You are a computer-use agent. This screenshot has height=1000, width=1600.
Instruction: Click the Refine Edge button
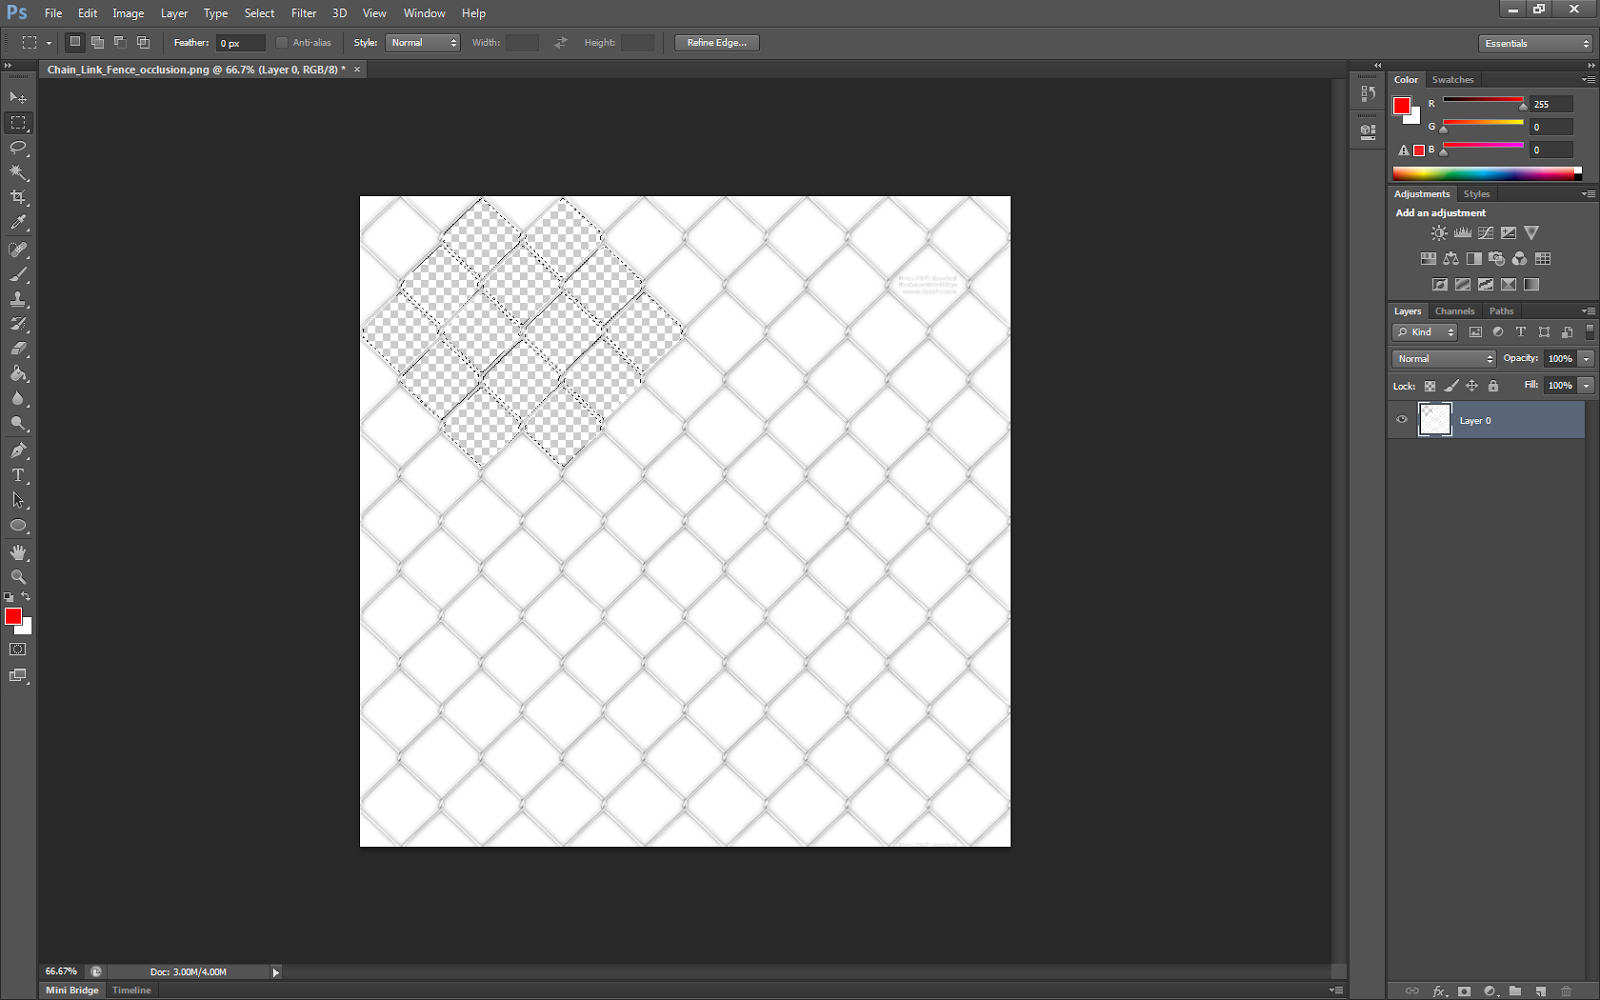(716, 42)
